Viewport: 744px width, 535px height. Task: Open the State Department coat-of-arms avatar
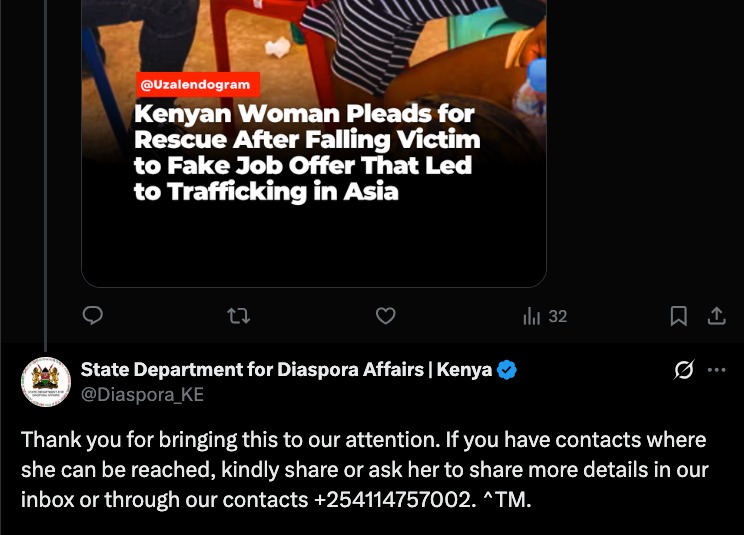(x=46, y=382)
